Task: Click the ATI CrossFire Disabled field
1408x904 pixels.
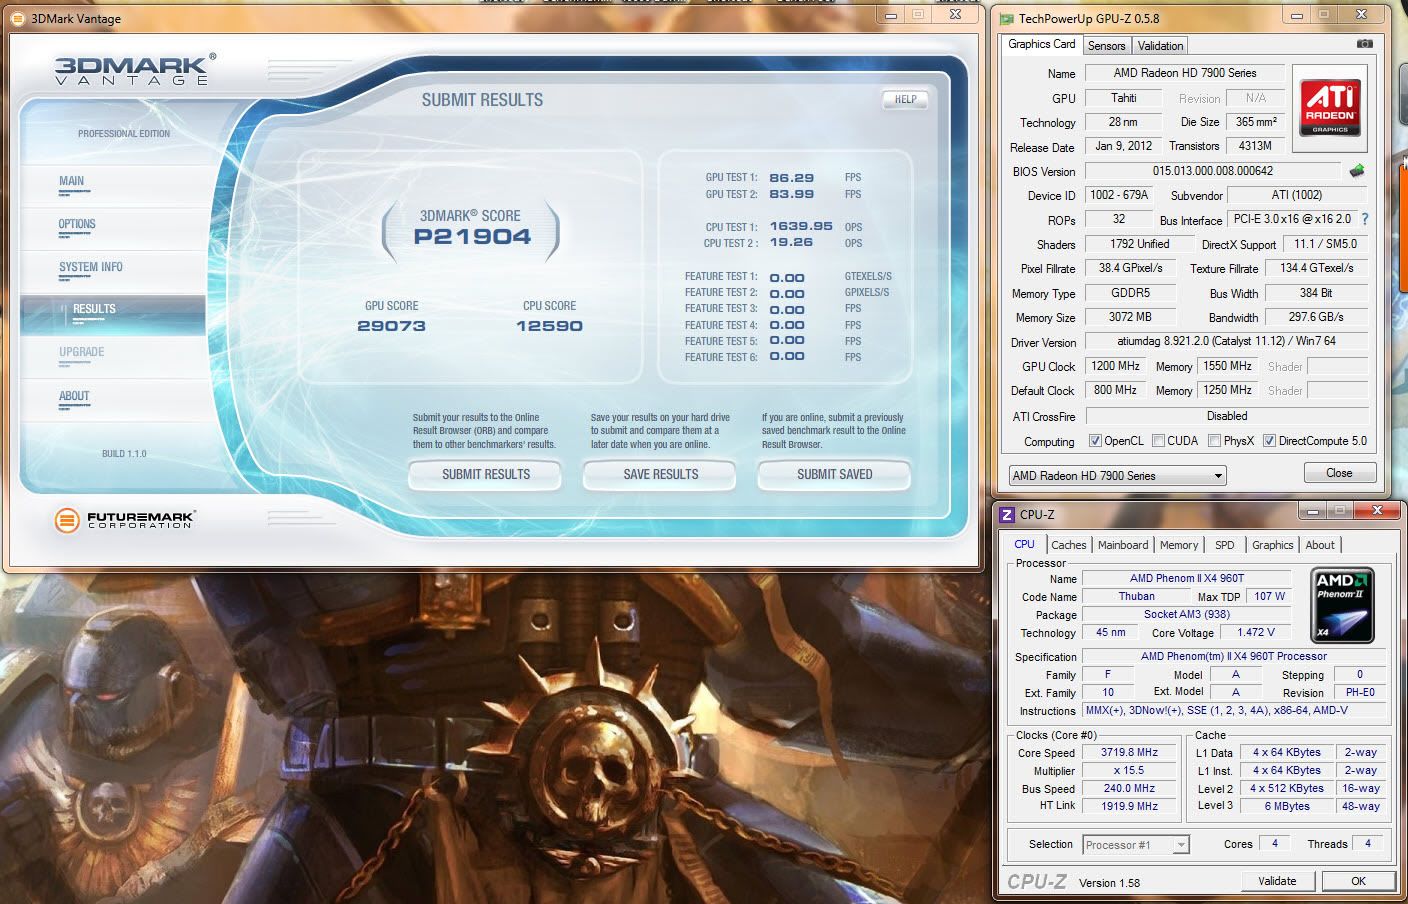Action: coord(1226,416)
